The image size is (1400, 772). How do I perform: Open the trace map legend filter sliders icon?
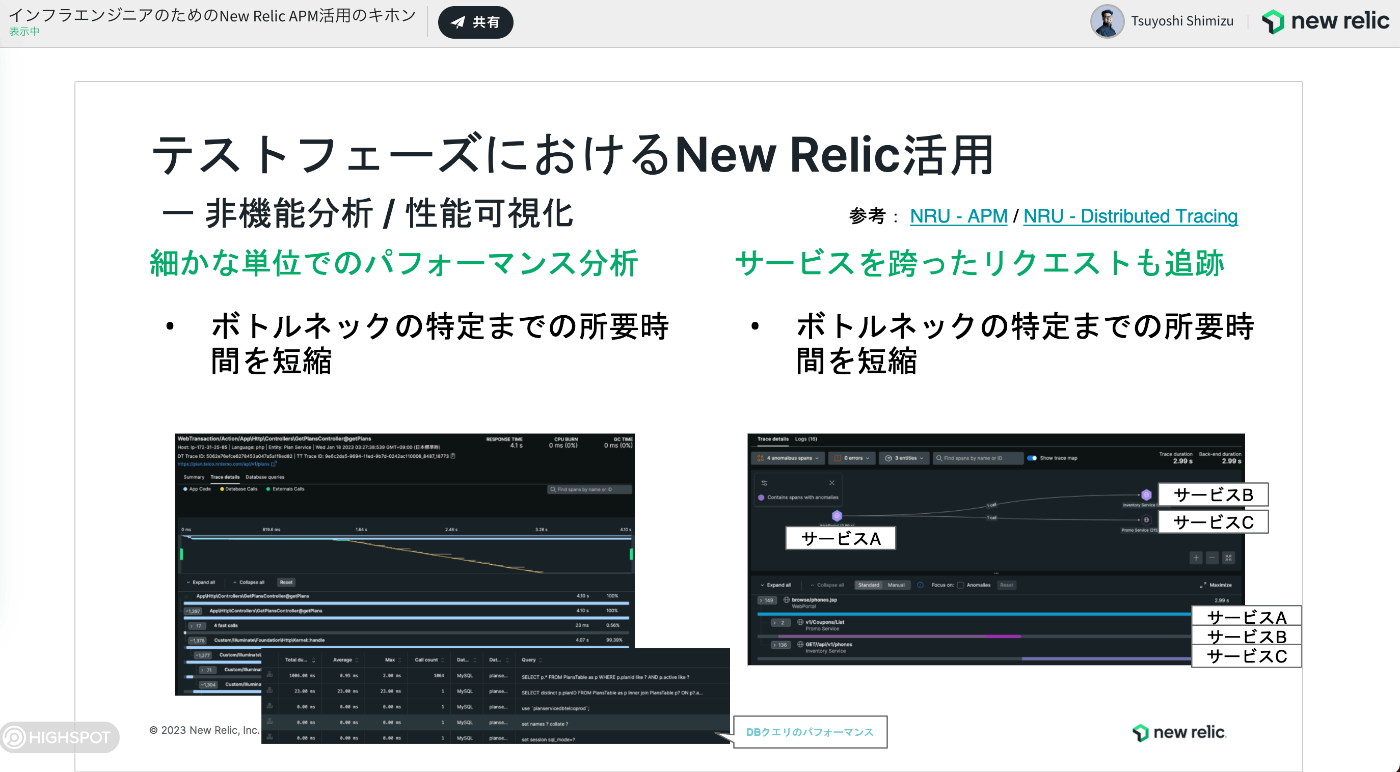764,483
